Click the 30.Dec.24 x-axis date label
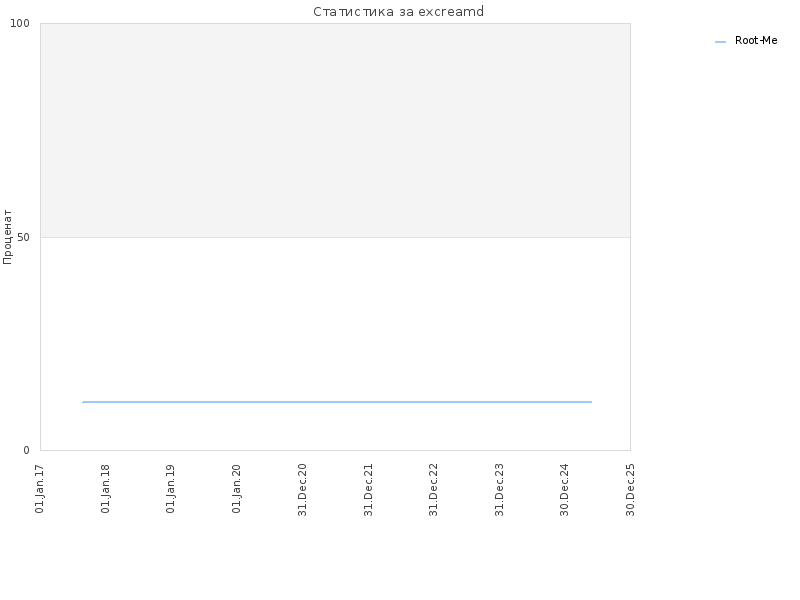800x600 pixels. [564, 489]
